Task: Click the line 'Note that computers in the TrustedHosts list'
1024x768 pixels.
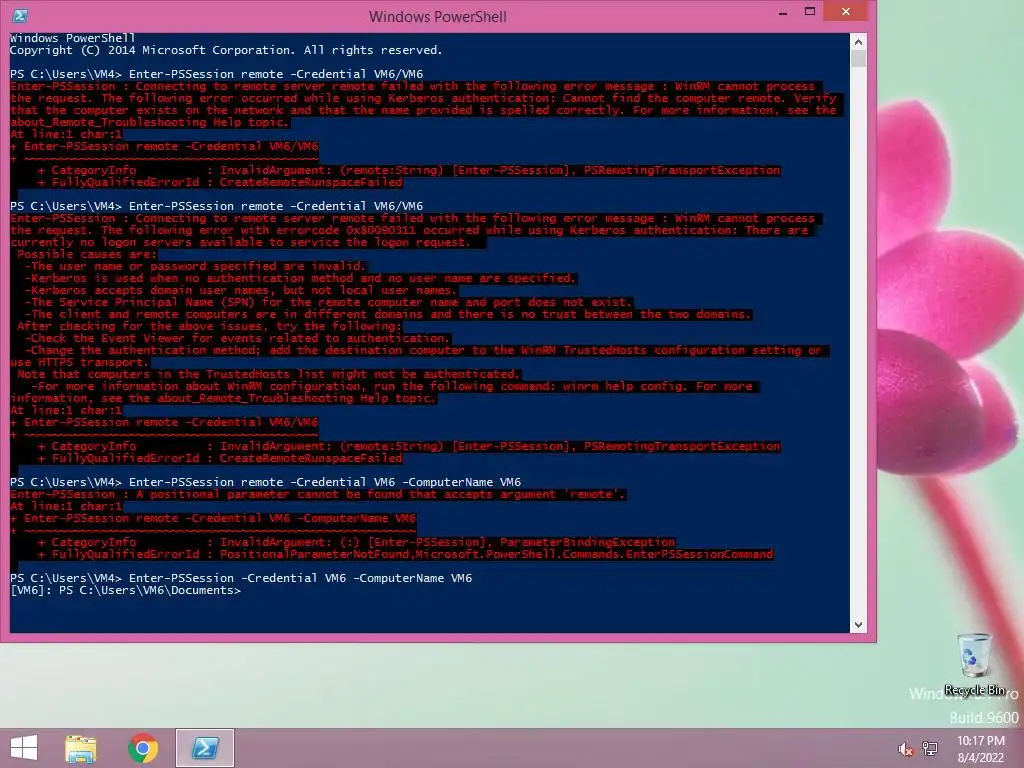Action: click(x=268, y=374)
